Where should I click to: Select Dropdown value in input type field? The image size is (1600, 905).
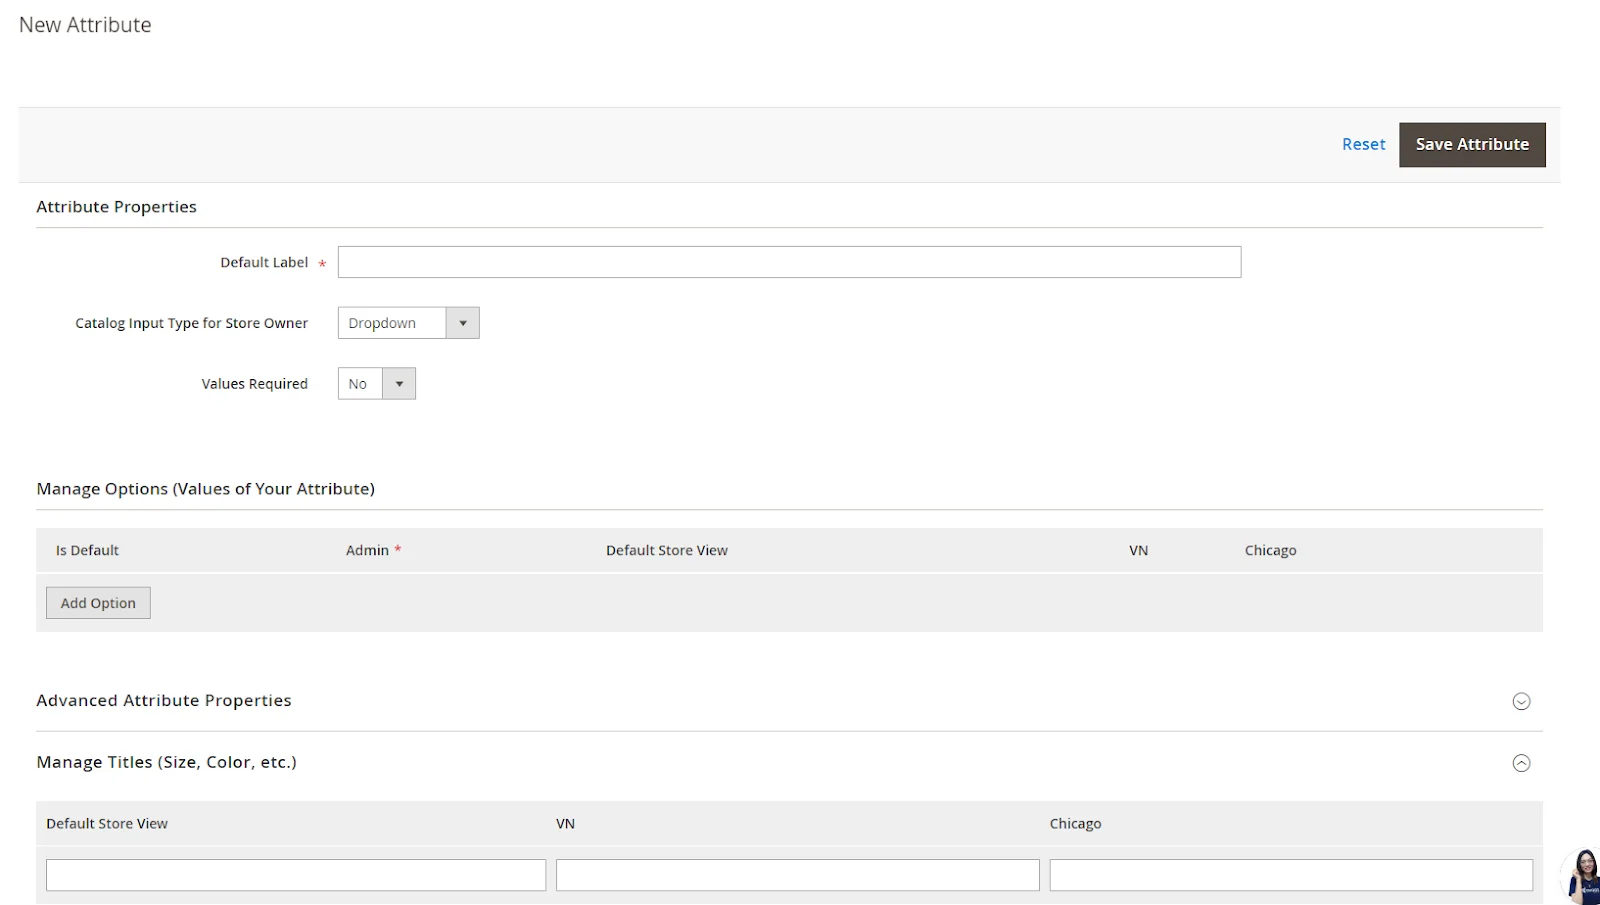(x=390, y=322)
